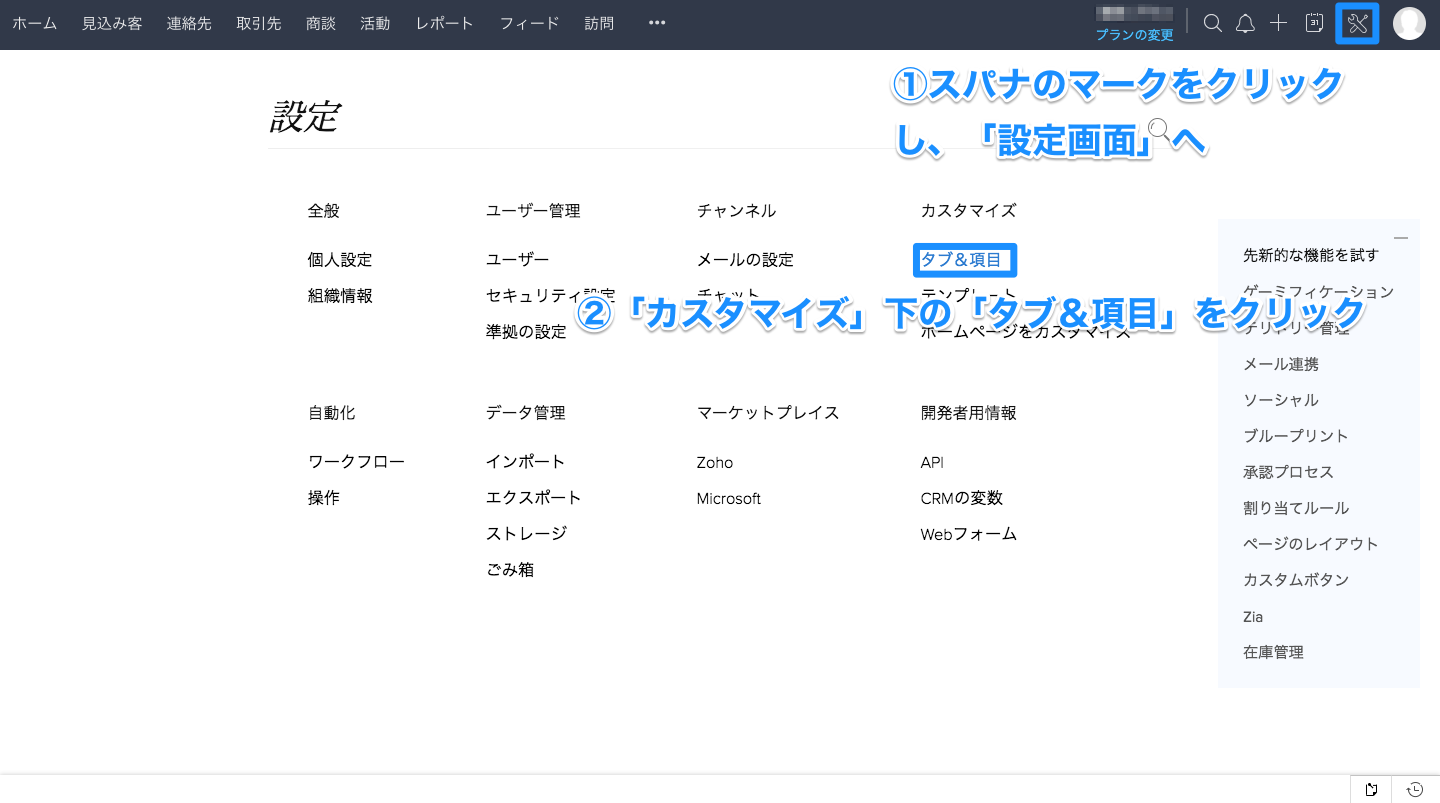Open the 取引先 tab
Image resolution: width=1440 pixels, height=803 pixels.
click(259, 23)
